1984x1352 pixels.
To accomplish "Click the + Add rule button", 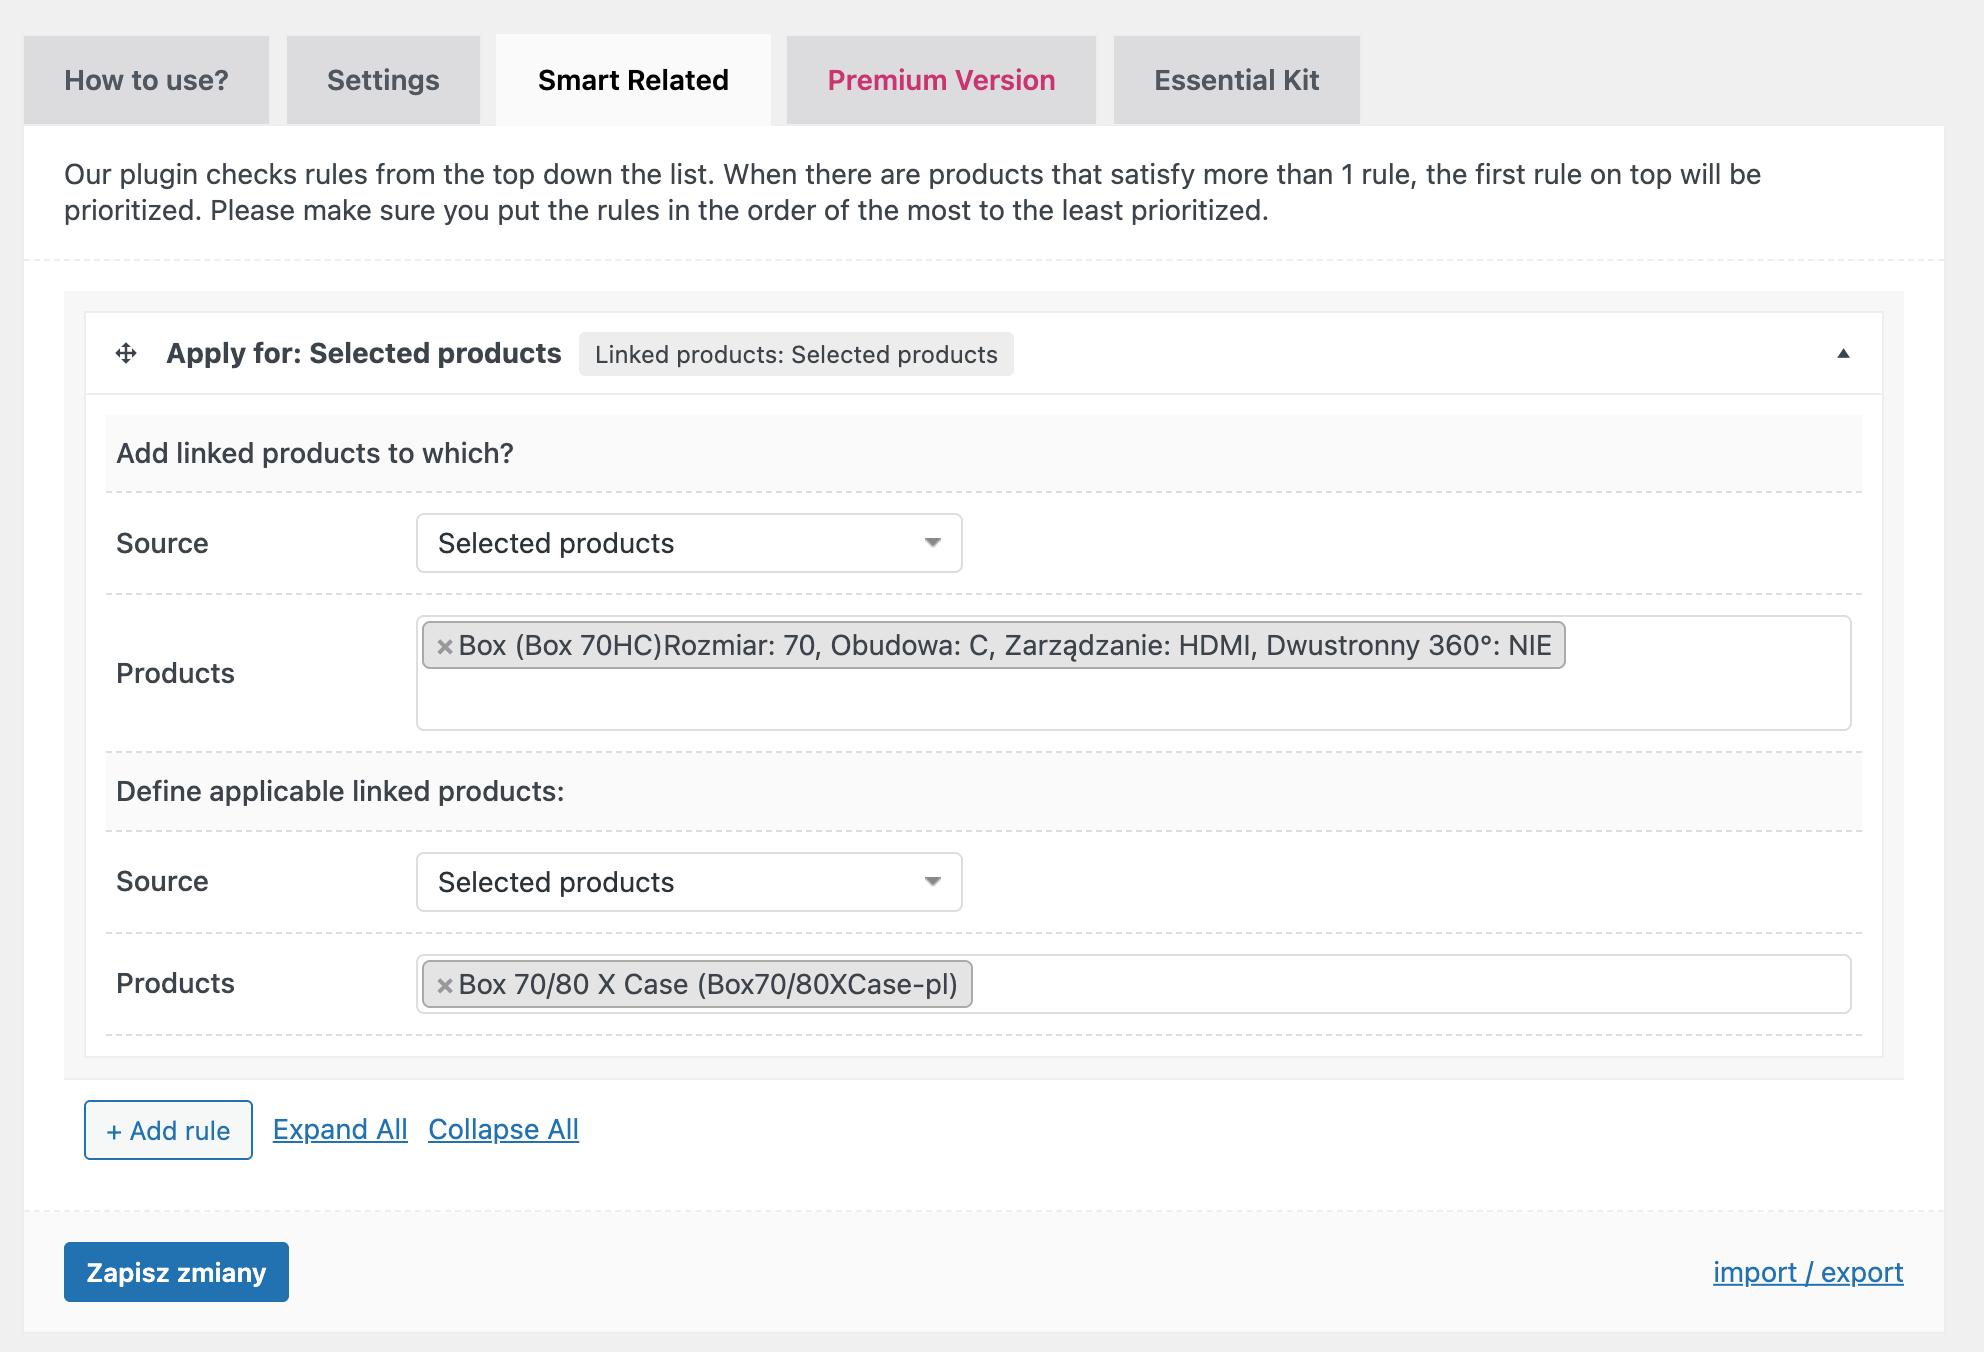I will tap(168, 1130).
